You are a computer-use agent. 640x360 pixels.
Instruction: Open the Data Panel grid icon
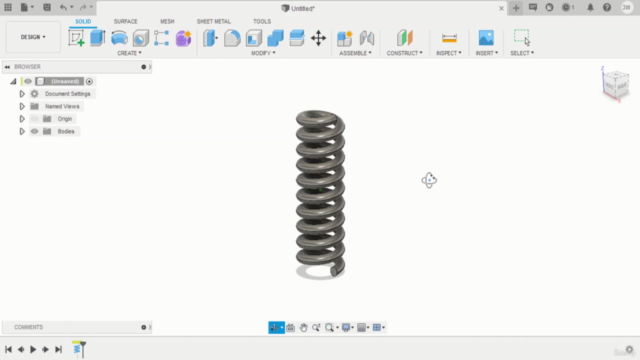[x=8, y=7]
